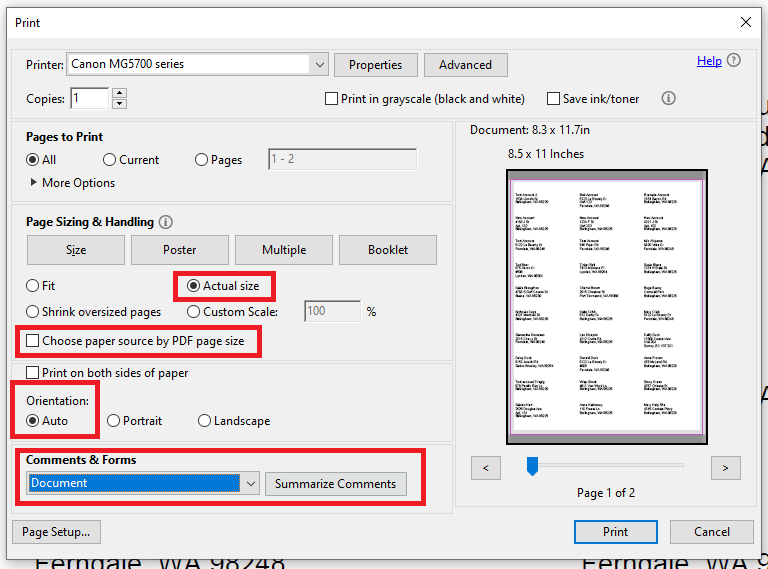Go to the previous preview page arrow
Screen dimensions: 768x569
pyautogui.click(x=485, y=467)
